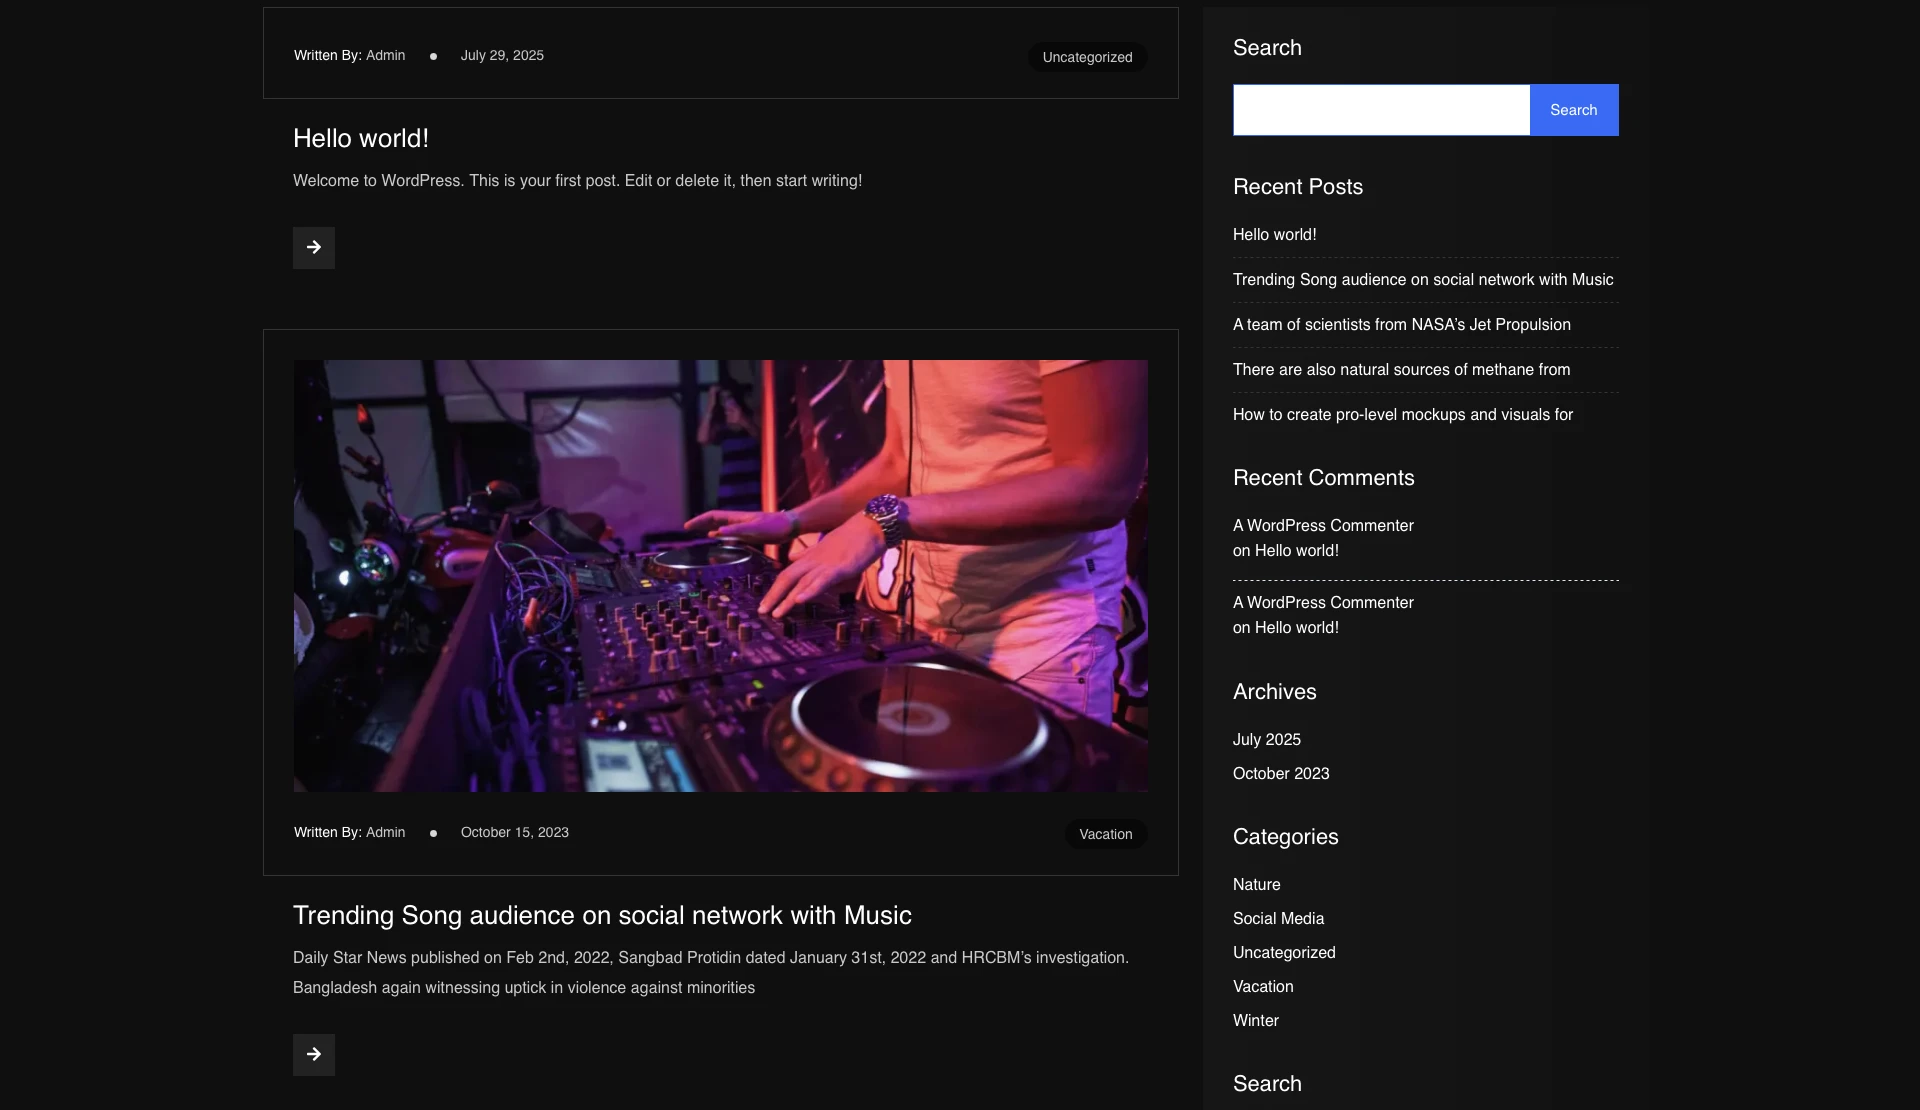Screen dimensions: 1920x1110
Task: Select the Uncategorized tag on Hello world post
Action: pyautogui.click(x=1087, y=57)
